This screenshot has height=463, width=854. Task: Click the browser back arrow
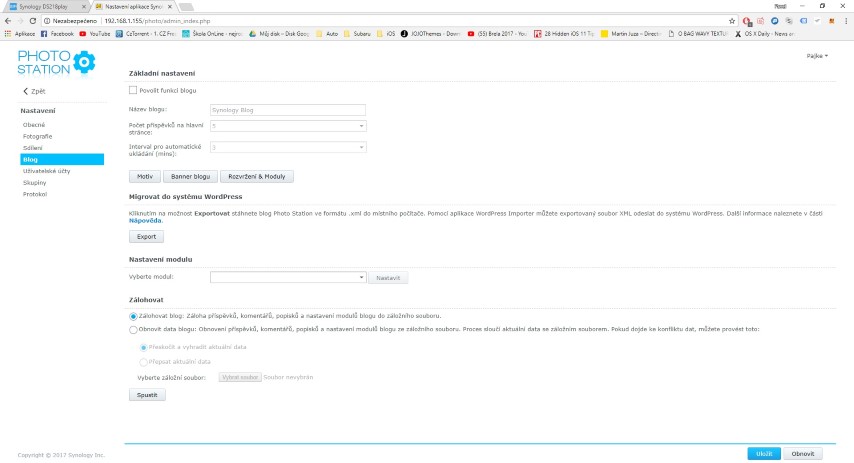(x=8, y=21)
